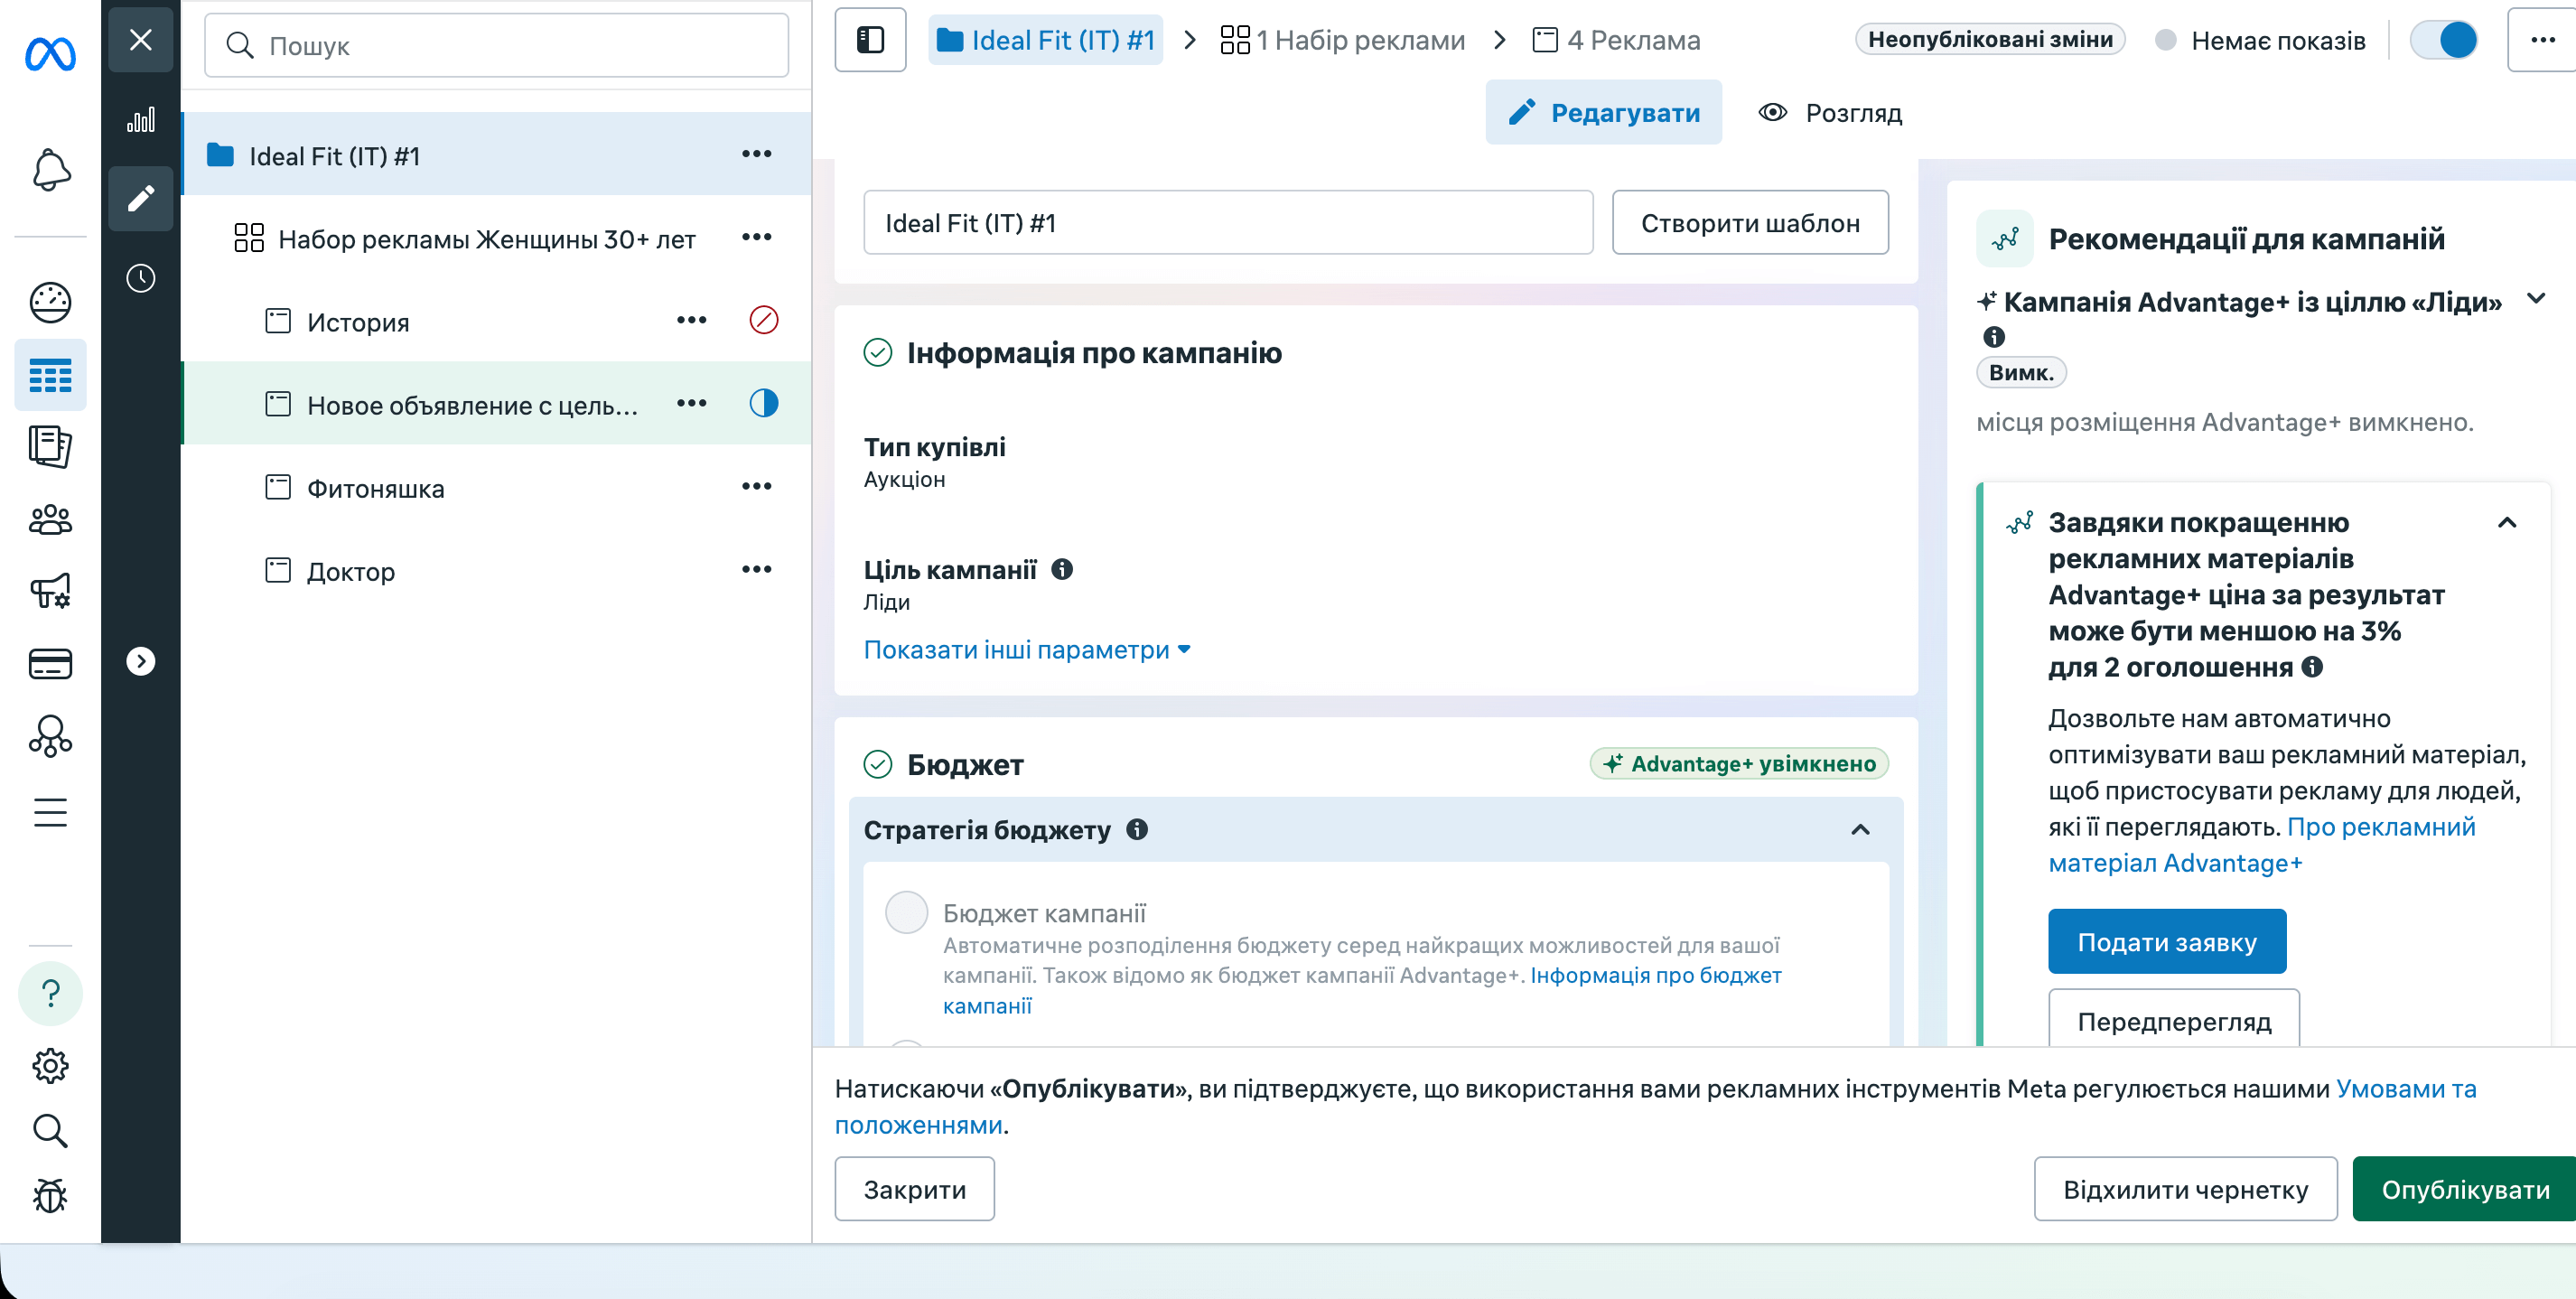
Task: Open history clock icon
Action: (x=141, y=278)
